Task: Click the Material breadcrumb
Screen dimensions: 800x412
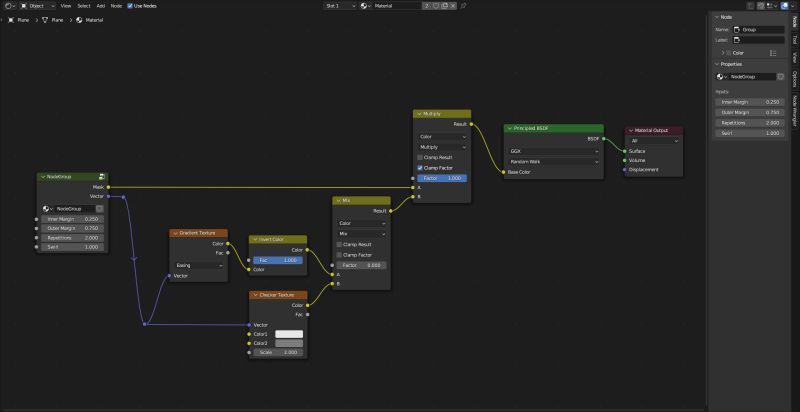Action: point(90,20)
